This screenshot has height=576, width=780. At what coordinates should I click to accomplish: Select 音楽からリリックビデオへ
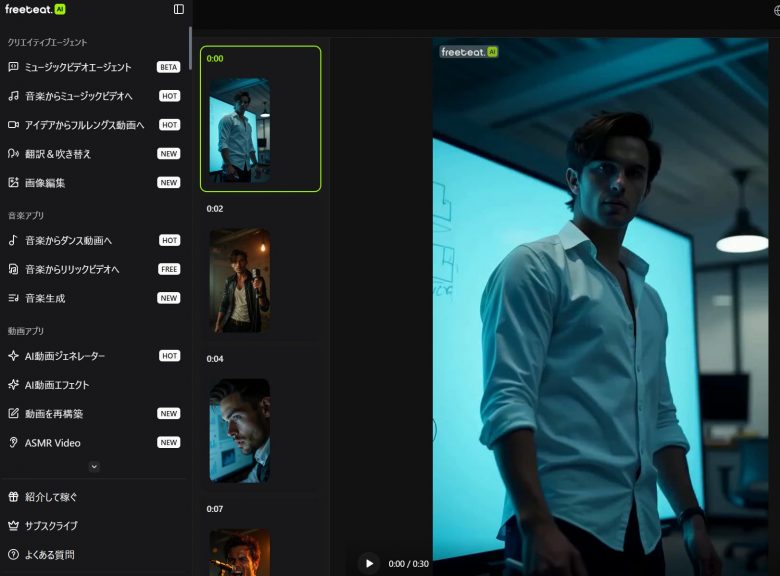[x=94, y=269]
